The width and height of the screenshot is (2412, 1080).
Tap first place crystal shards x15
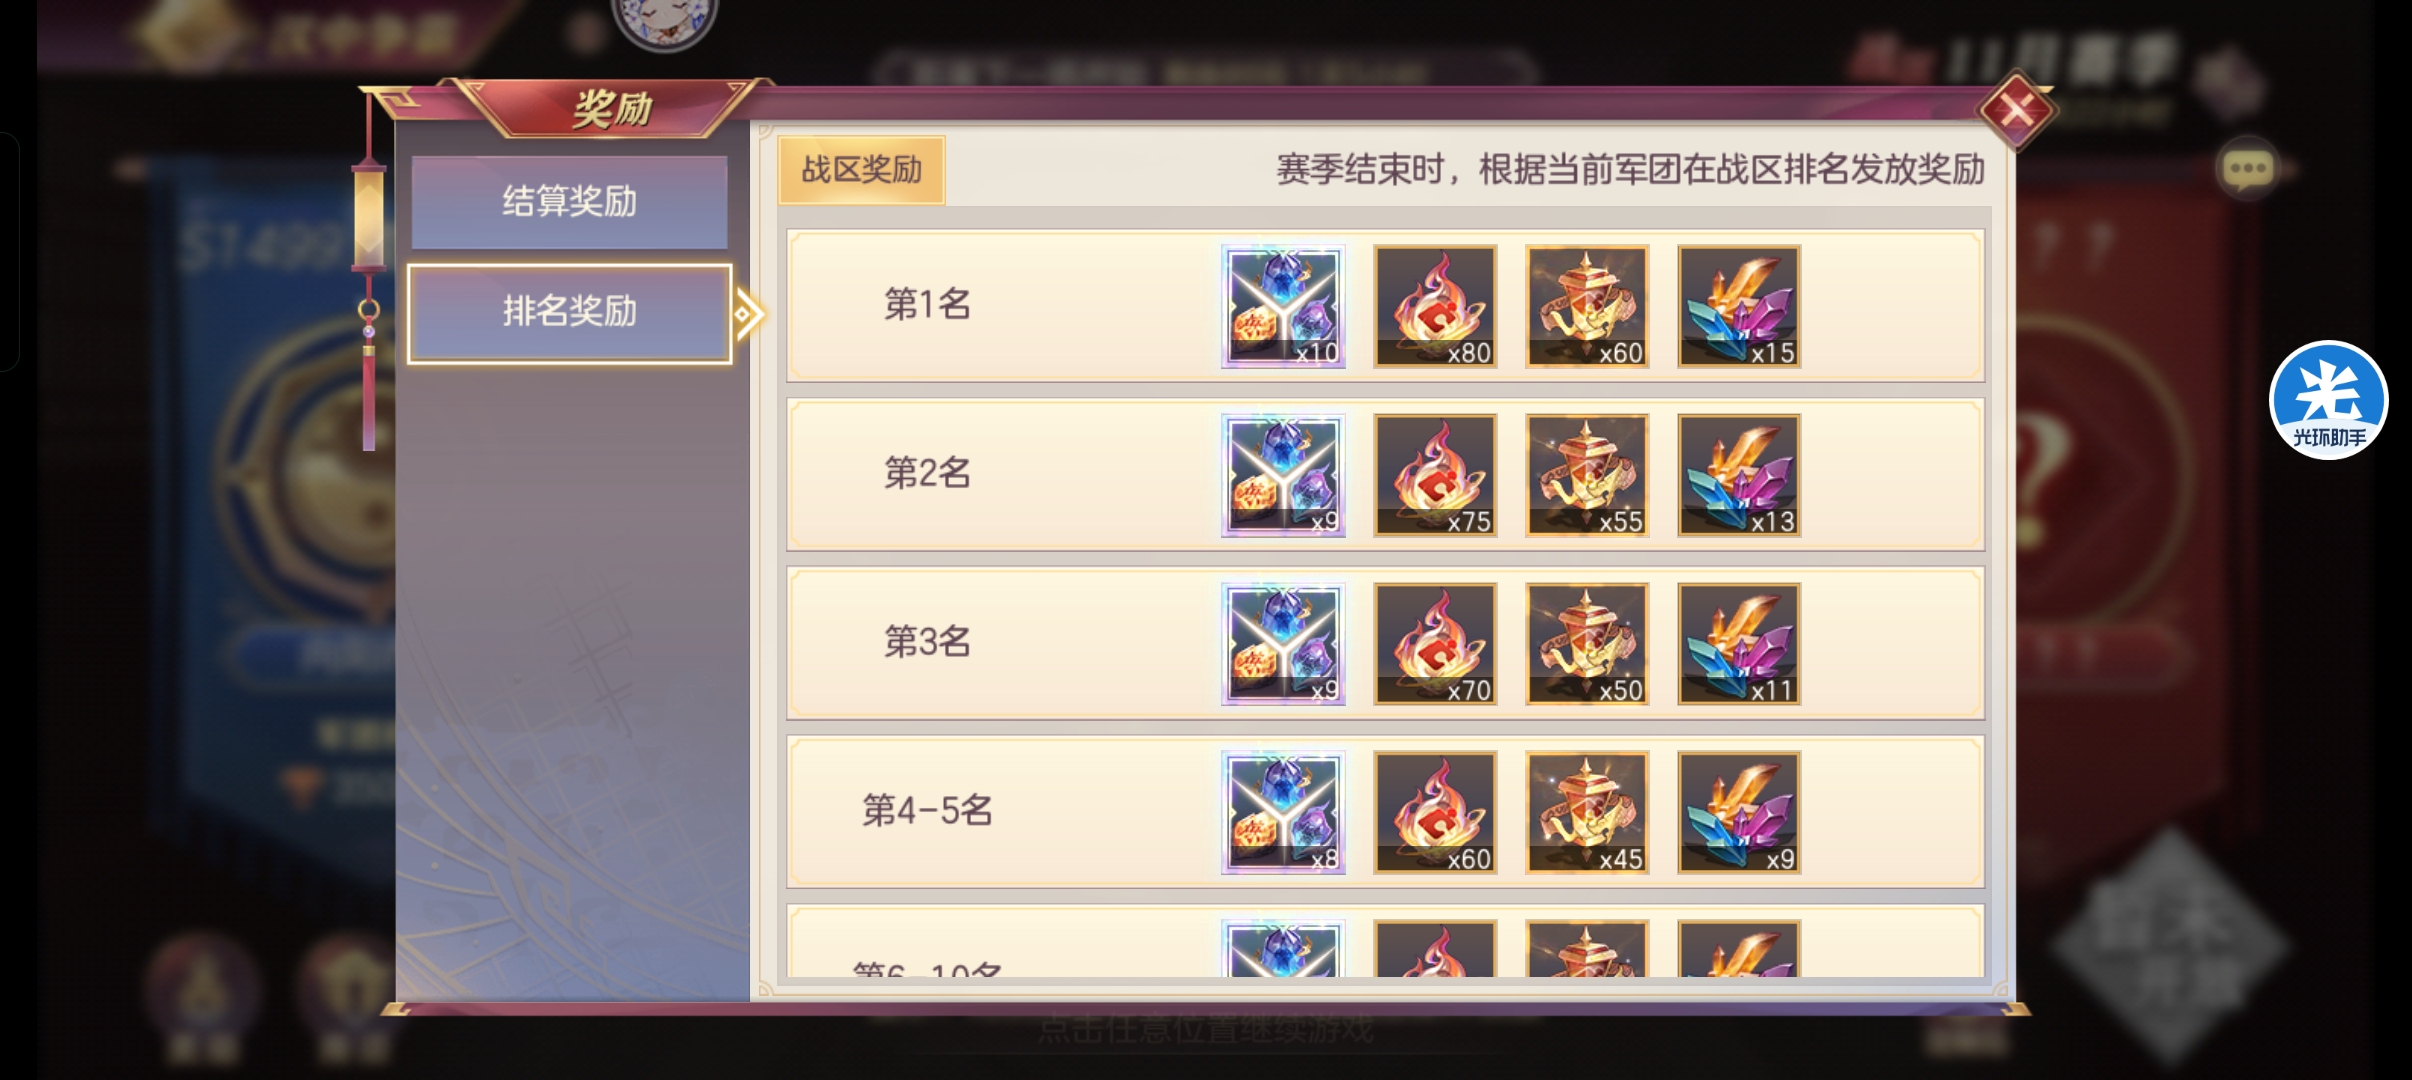pyautogui.click(x=1739, y=306)
